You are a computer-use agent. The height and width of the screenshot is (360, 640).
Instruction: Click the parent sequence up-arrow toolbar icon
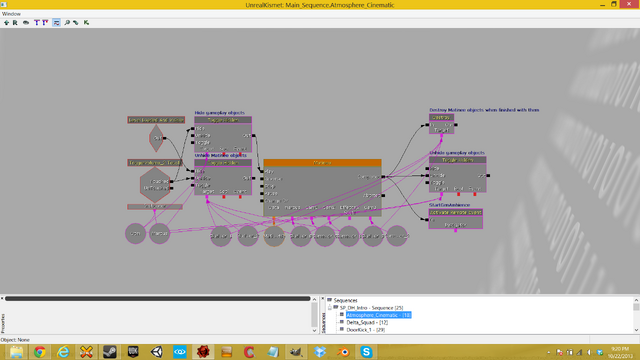pos(6,23)
